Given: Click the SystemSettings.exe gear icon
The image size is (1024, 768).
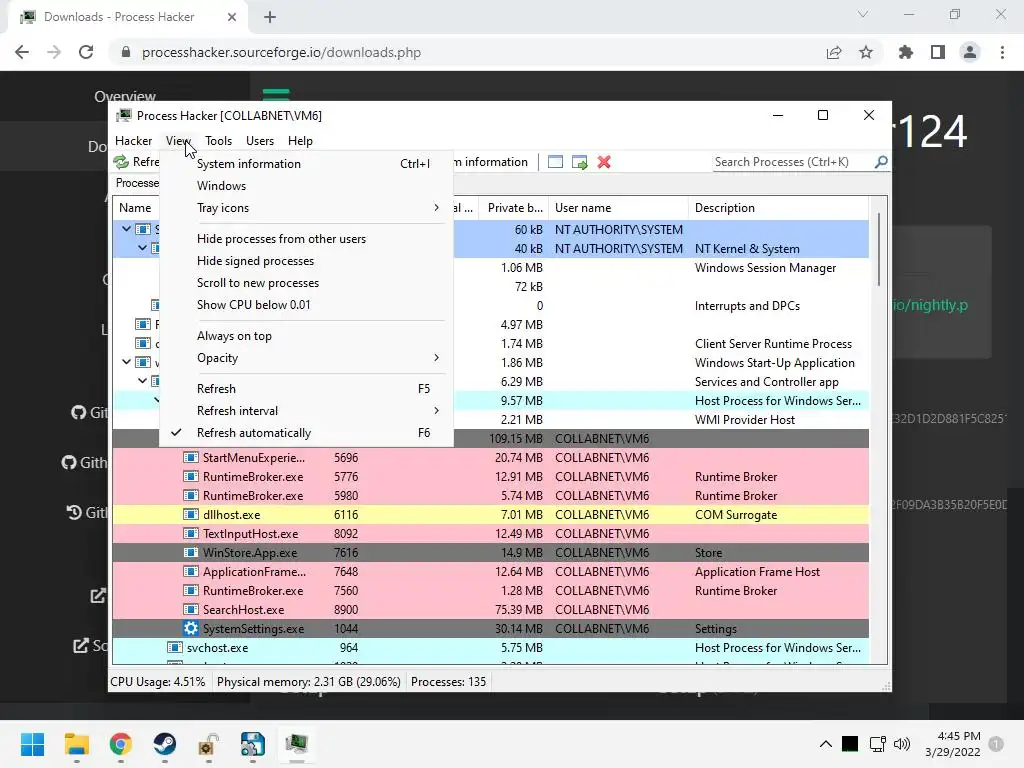Looking at the screenshot, I should [191, 628].
